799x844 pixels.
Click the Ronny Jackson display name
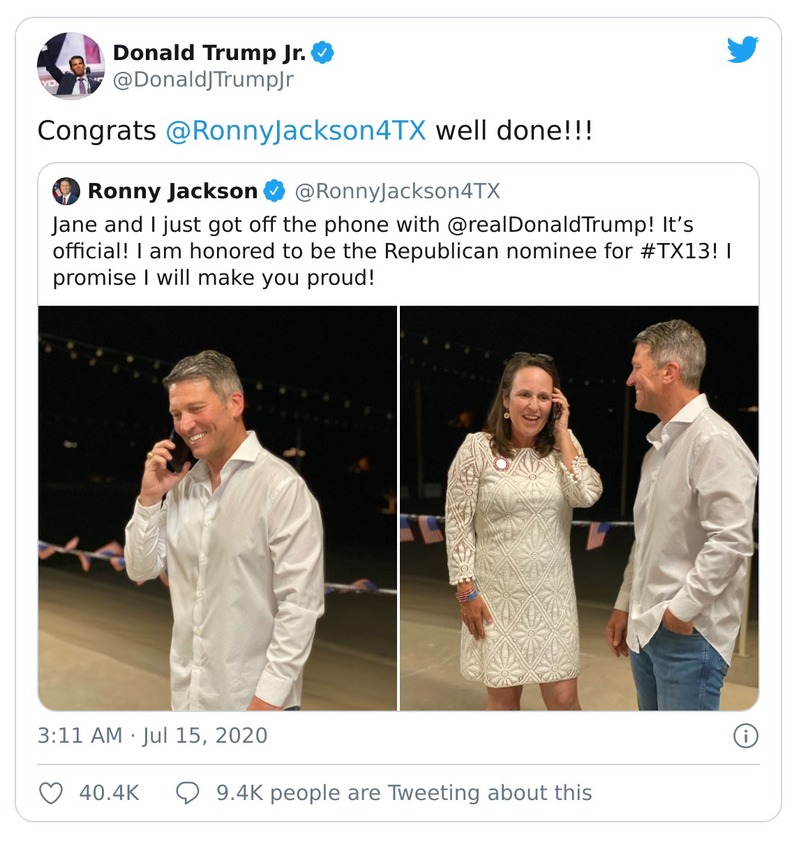175,185
